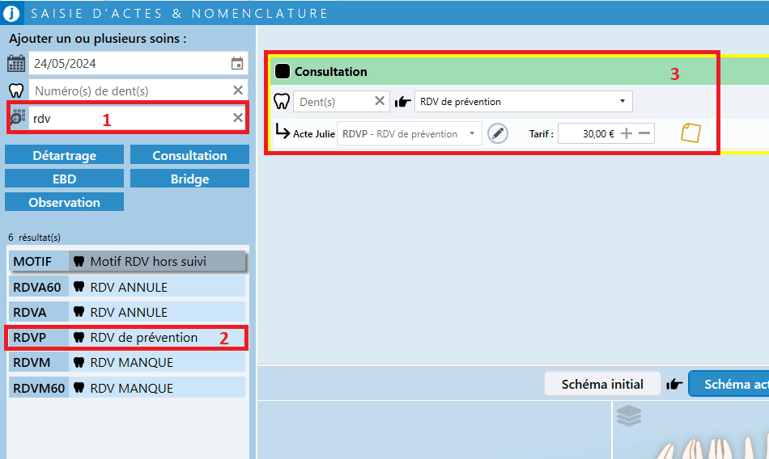769x459 pixels.
Task: Open the yellow note icon next to Tarif
Action: [691, 133]
